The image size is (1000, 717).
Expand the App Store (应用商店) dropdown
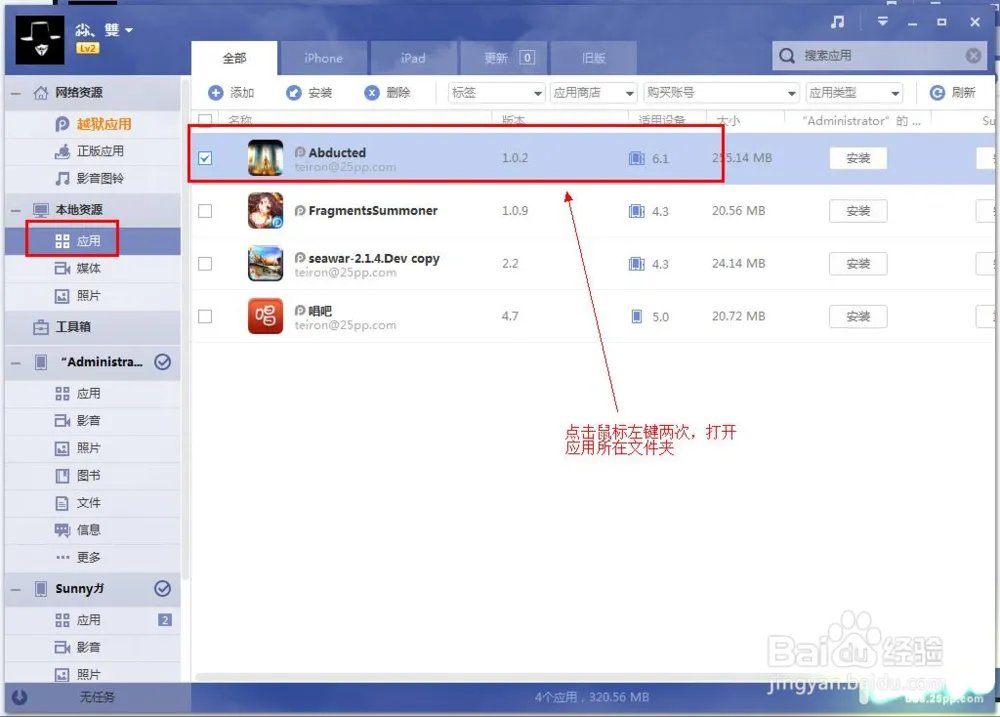tap(594, 93)
